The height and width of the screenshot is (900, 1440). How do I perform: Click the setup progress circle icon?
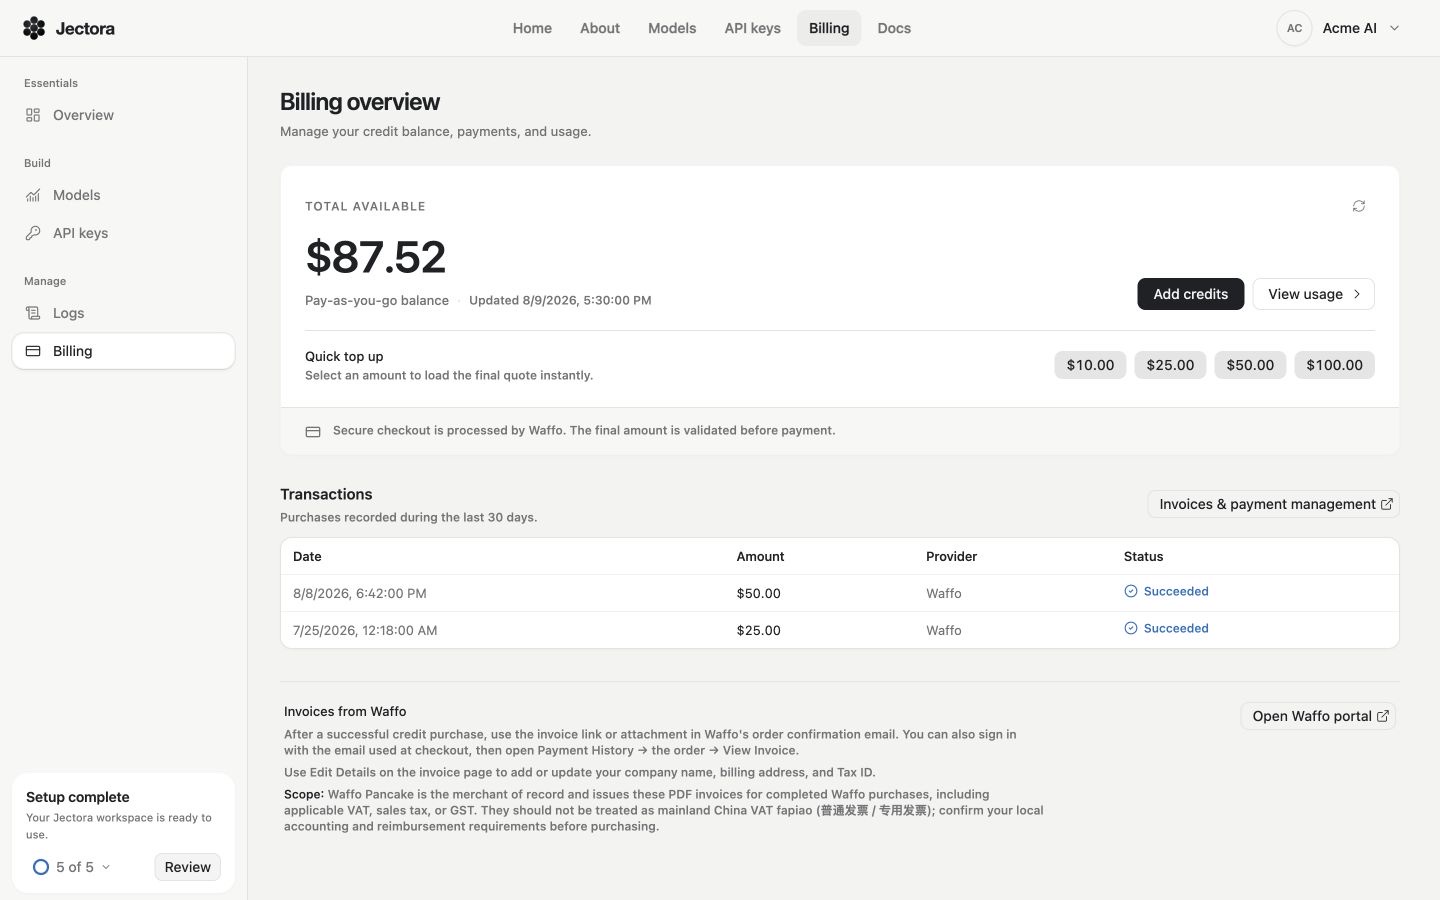[x=41, y=867]
